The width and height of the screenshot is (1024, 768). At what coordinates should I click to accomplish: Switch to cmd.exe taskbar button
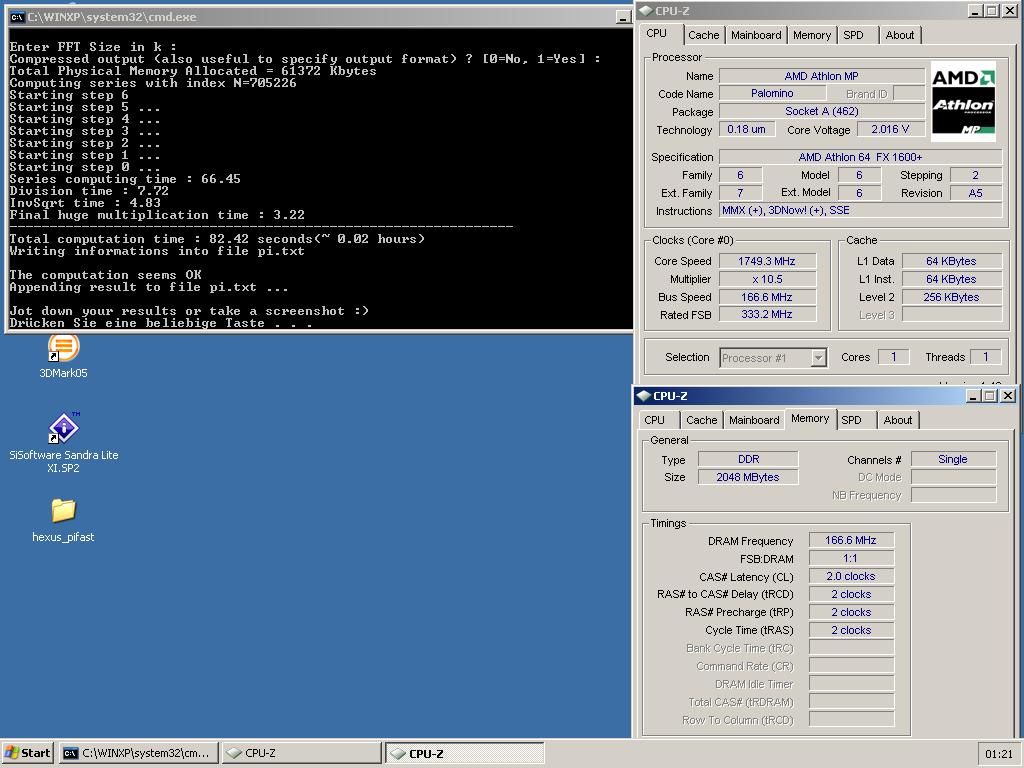tap(138, 753)
